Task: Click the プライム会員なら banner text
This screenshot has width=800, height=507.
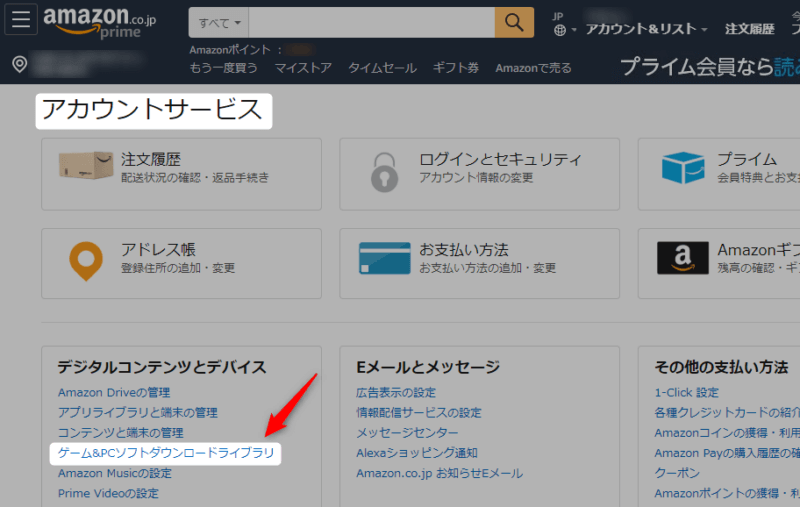Action: click(710, 67)
